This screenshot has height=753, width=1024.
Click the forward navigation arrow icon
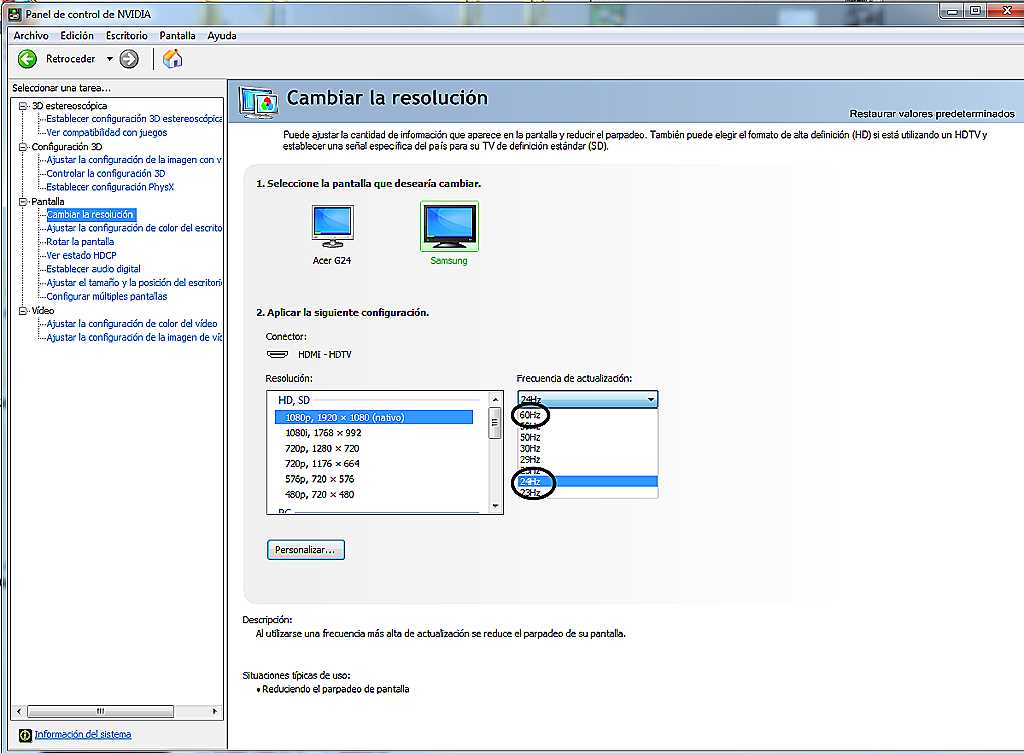pyautogui.click(x=129, y=59)
